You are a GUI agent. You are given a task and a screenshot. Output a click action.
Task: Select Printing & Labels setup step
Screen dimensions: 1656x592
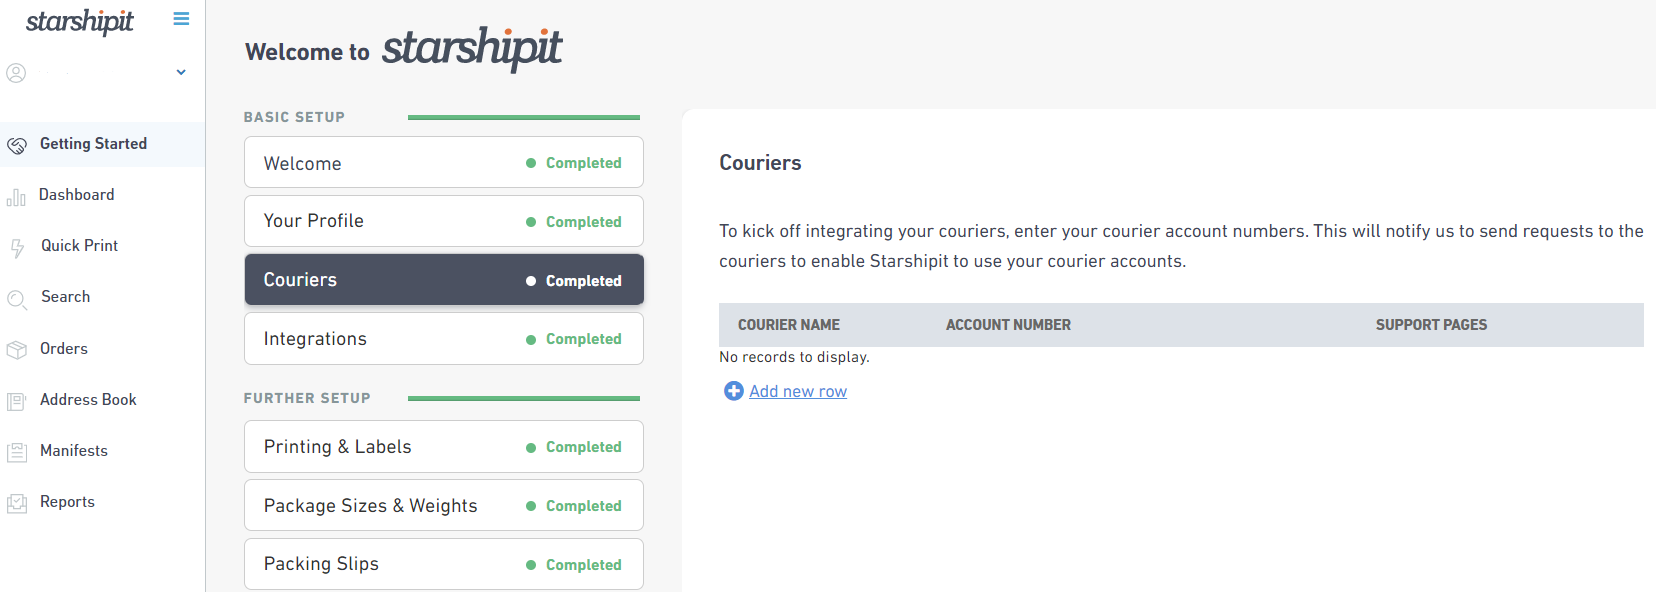444,447
